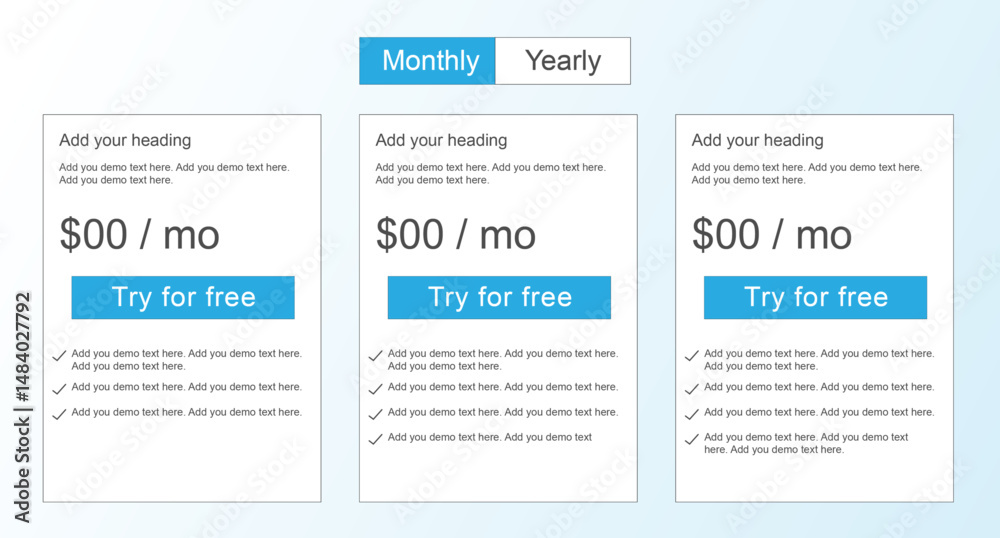The width and height of the screenshot is (1000, 538).
Task: Select the left card's heading text
Action: tap(125, 140)
